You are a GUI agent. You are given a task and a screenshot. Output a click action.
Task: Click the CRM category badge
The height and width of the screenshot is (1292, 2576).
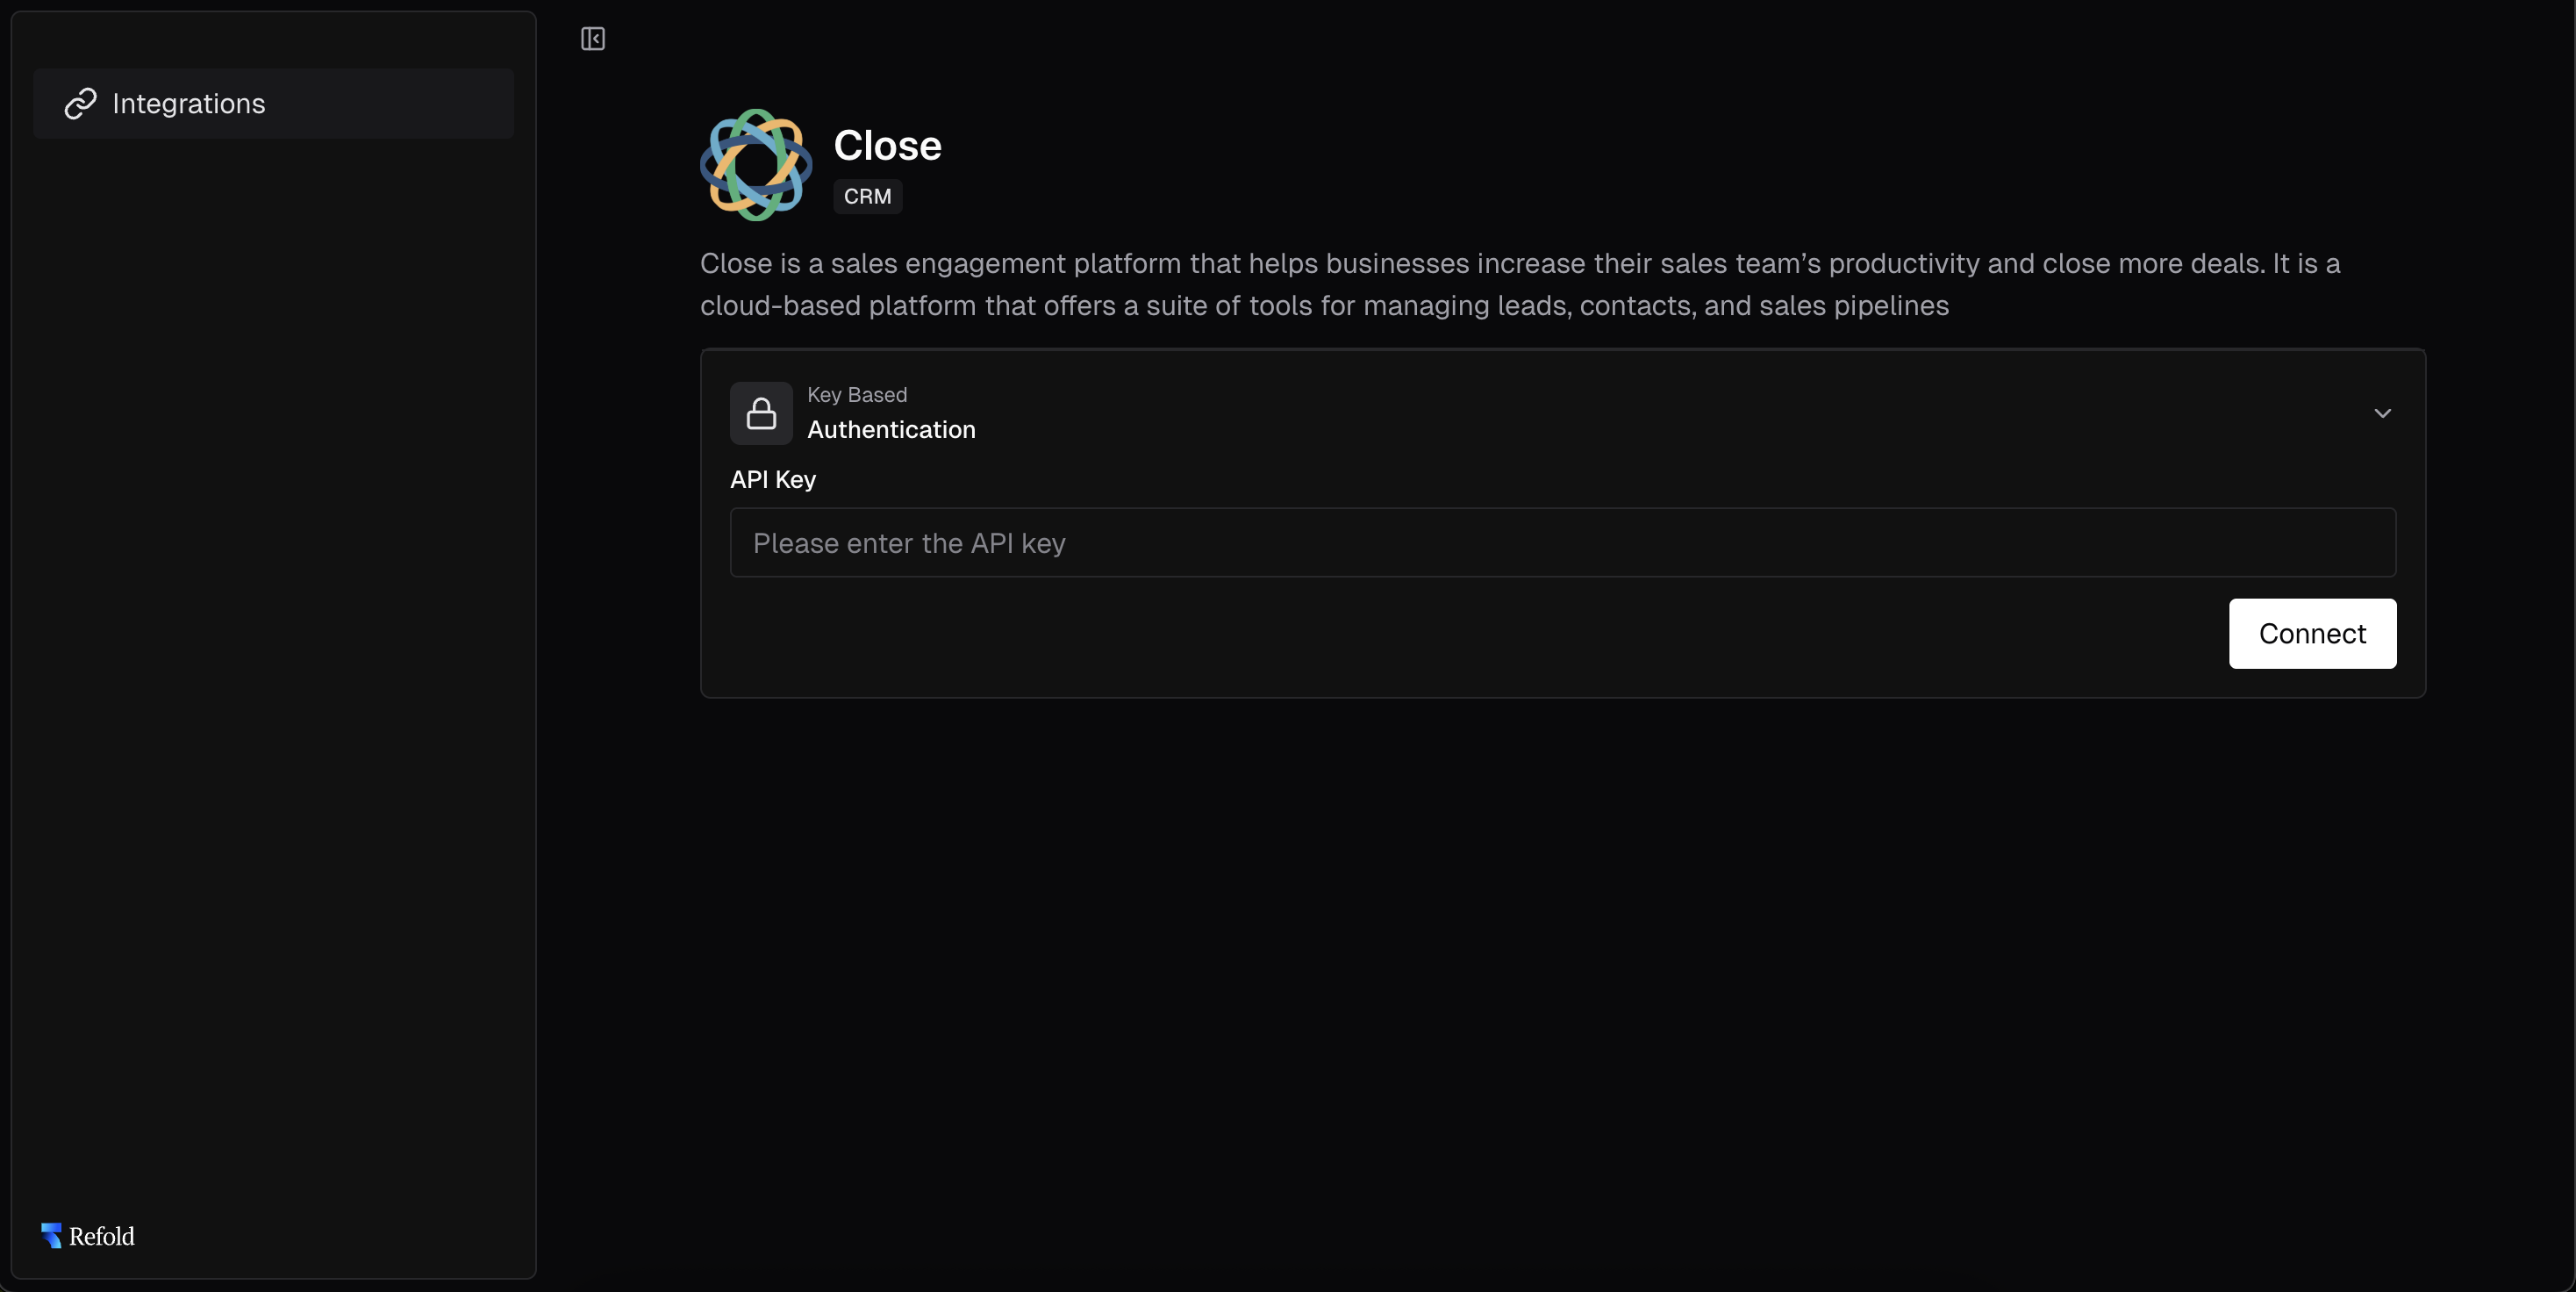coord(867,196)
